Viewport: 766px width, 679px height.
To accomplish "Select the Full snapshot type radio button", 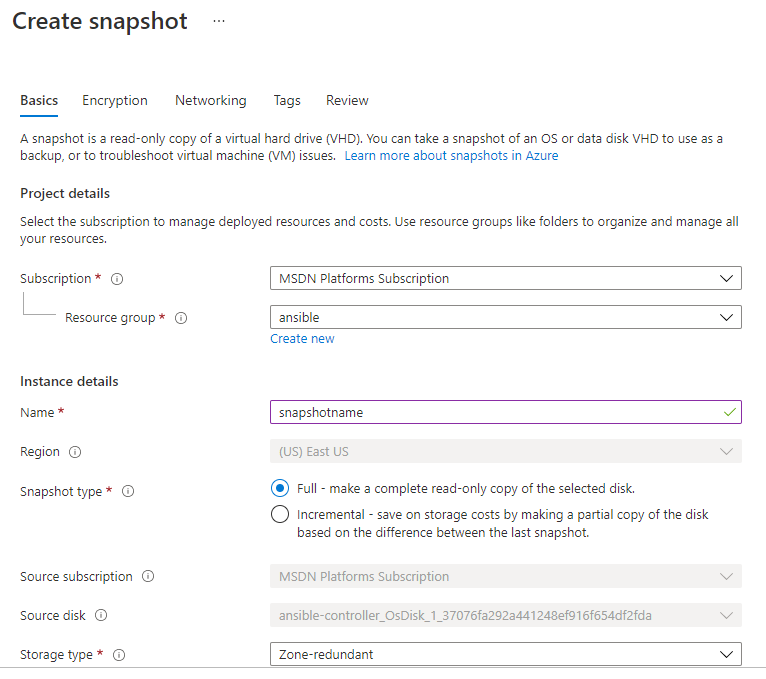I will (x=279, y=488).
